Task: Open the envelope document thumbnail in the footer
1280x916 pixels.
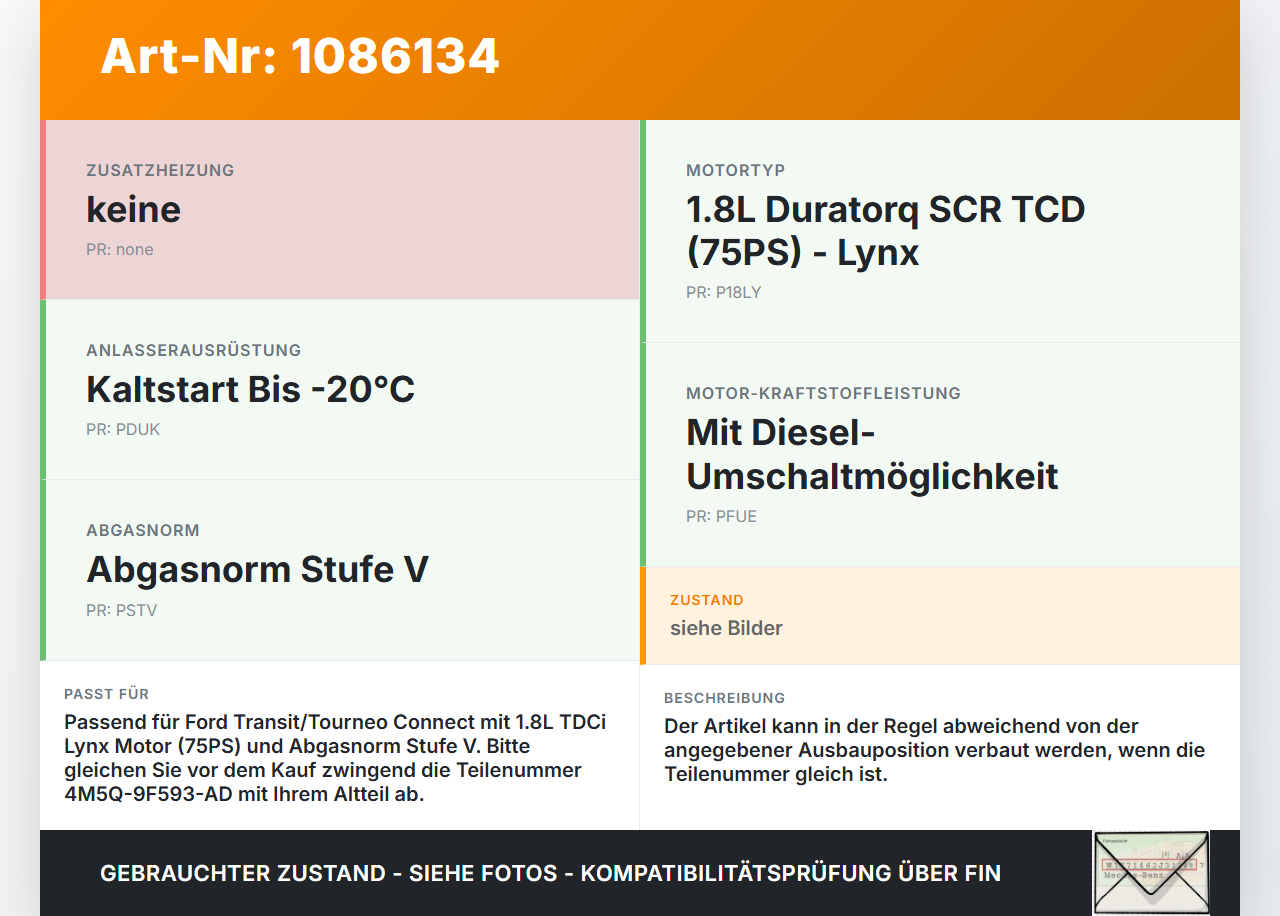Action: 1151,872
